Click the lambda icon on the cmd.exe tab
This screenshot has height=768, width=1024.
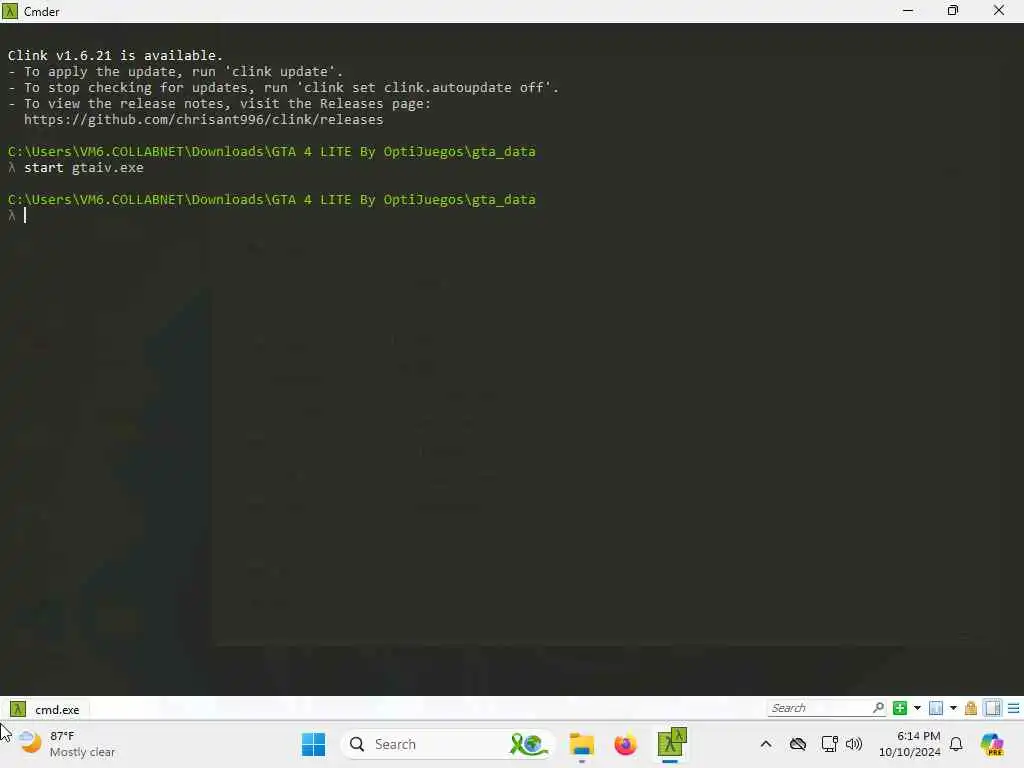tap(18, 709)
